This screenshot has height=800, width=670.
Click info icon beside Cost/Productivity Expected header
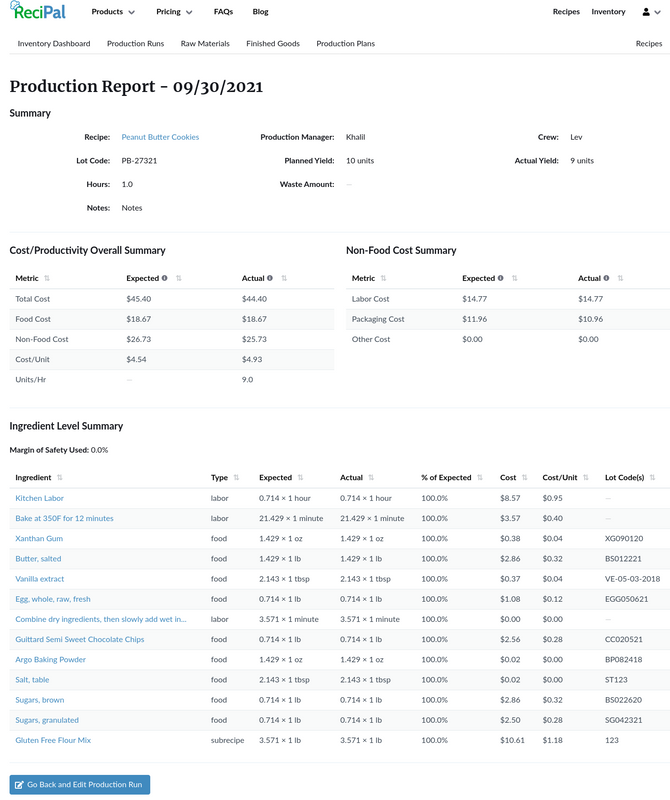click(164, 278)
